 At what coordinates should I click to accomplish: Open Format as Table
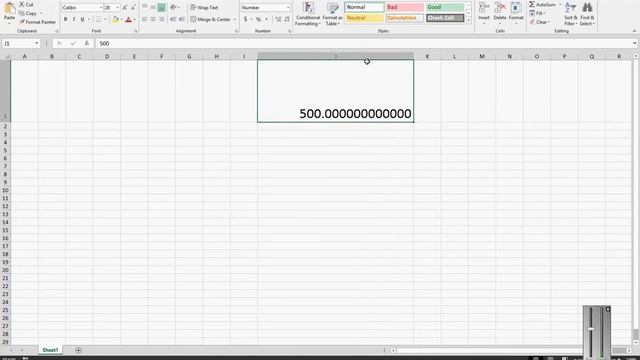[x=332, y=13]
